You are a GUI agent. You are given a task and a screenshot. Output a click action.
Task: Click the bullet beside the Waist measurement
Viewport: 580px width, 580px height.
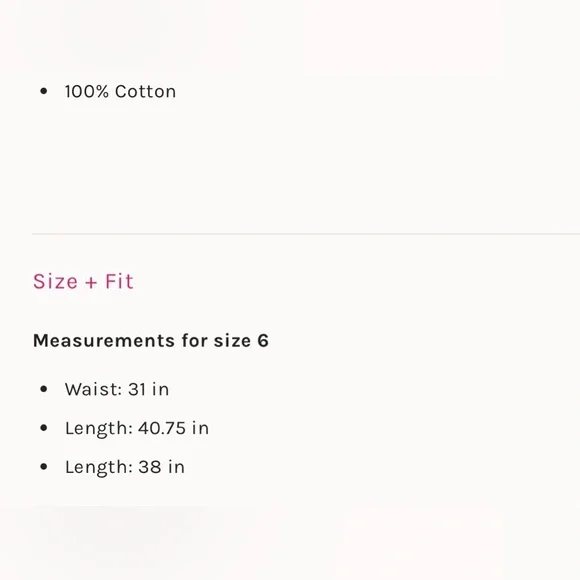(x=44, y=389)
